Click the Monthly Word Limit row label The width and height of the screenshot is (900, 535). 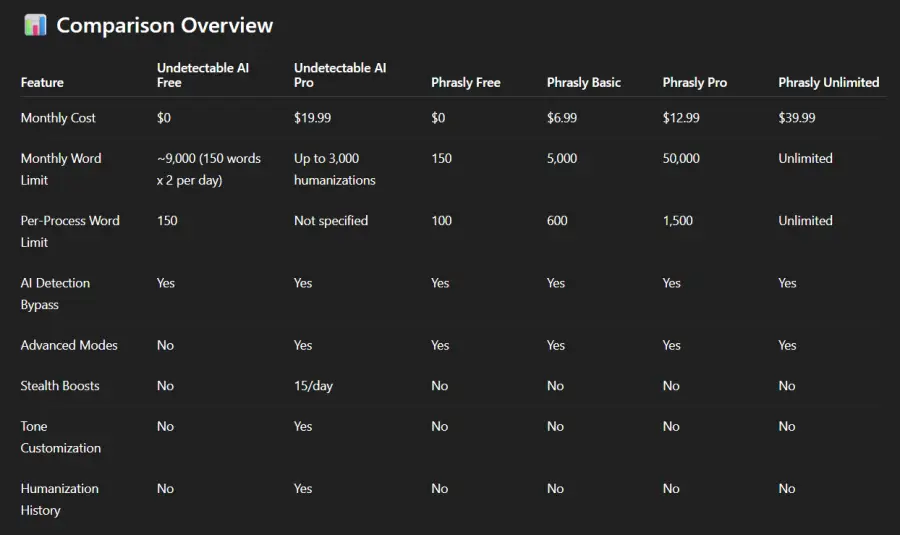[61, 169]
